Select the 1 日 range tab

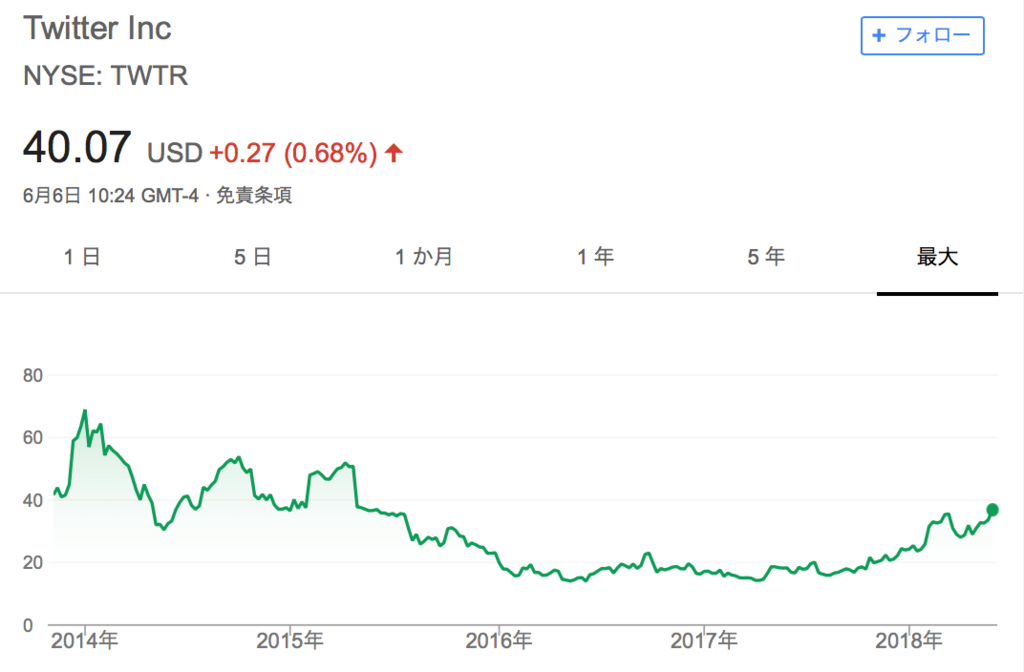pos(82,257)
